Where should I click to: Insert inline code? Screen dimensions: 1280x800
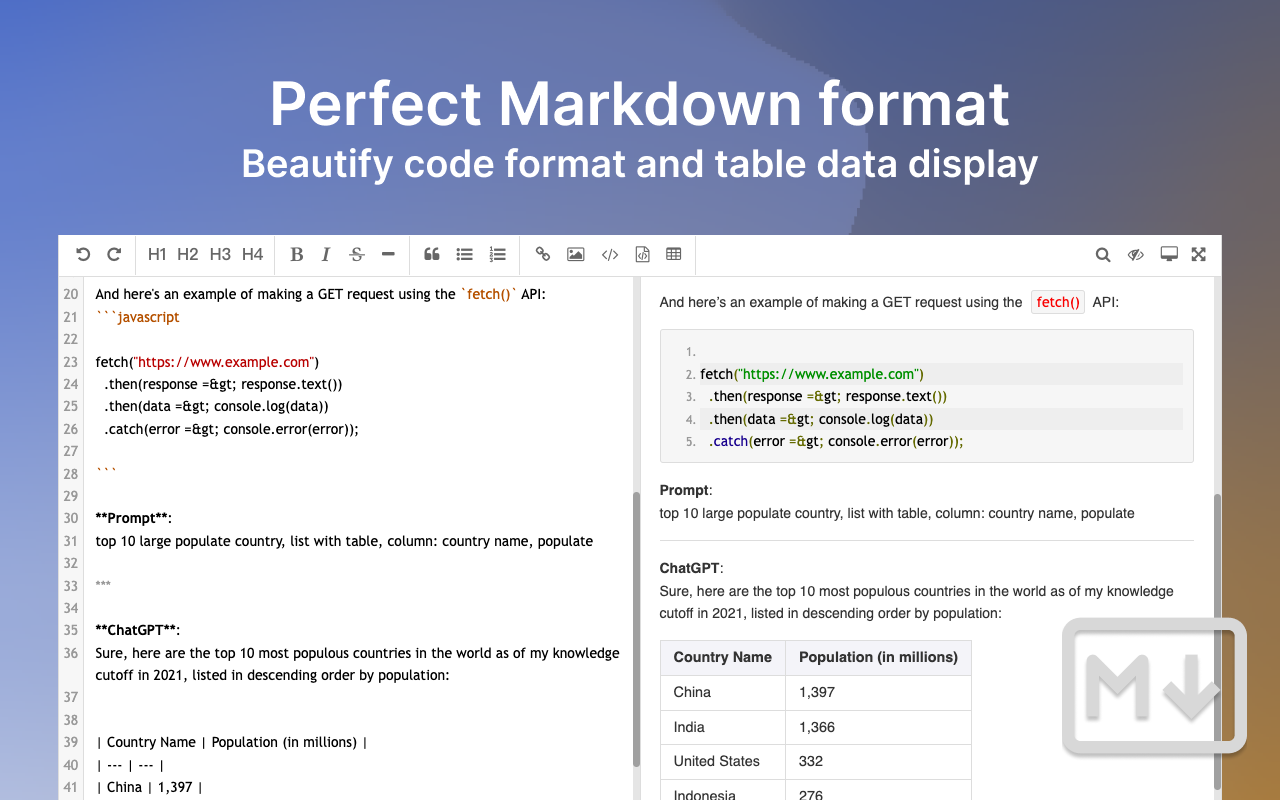tap(610, 255)
